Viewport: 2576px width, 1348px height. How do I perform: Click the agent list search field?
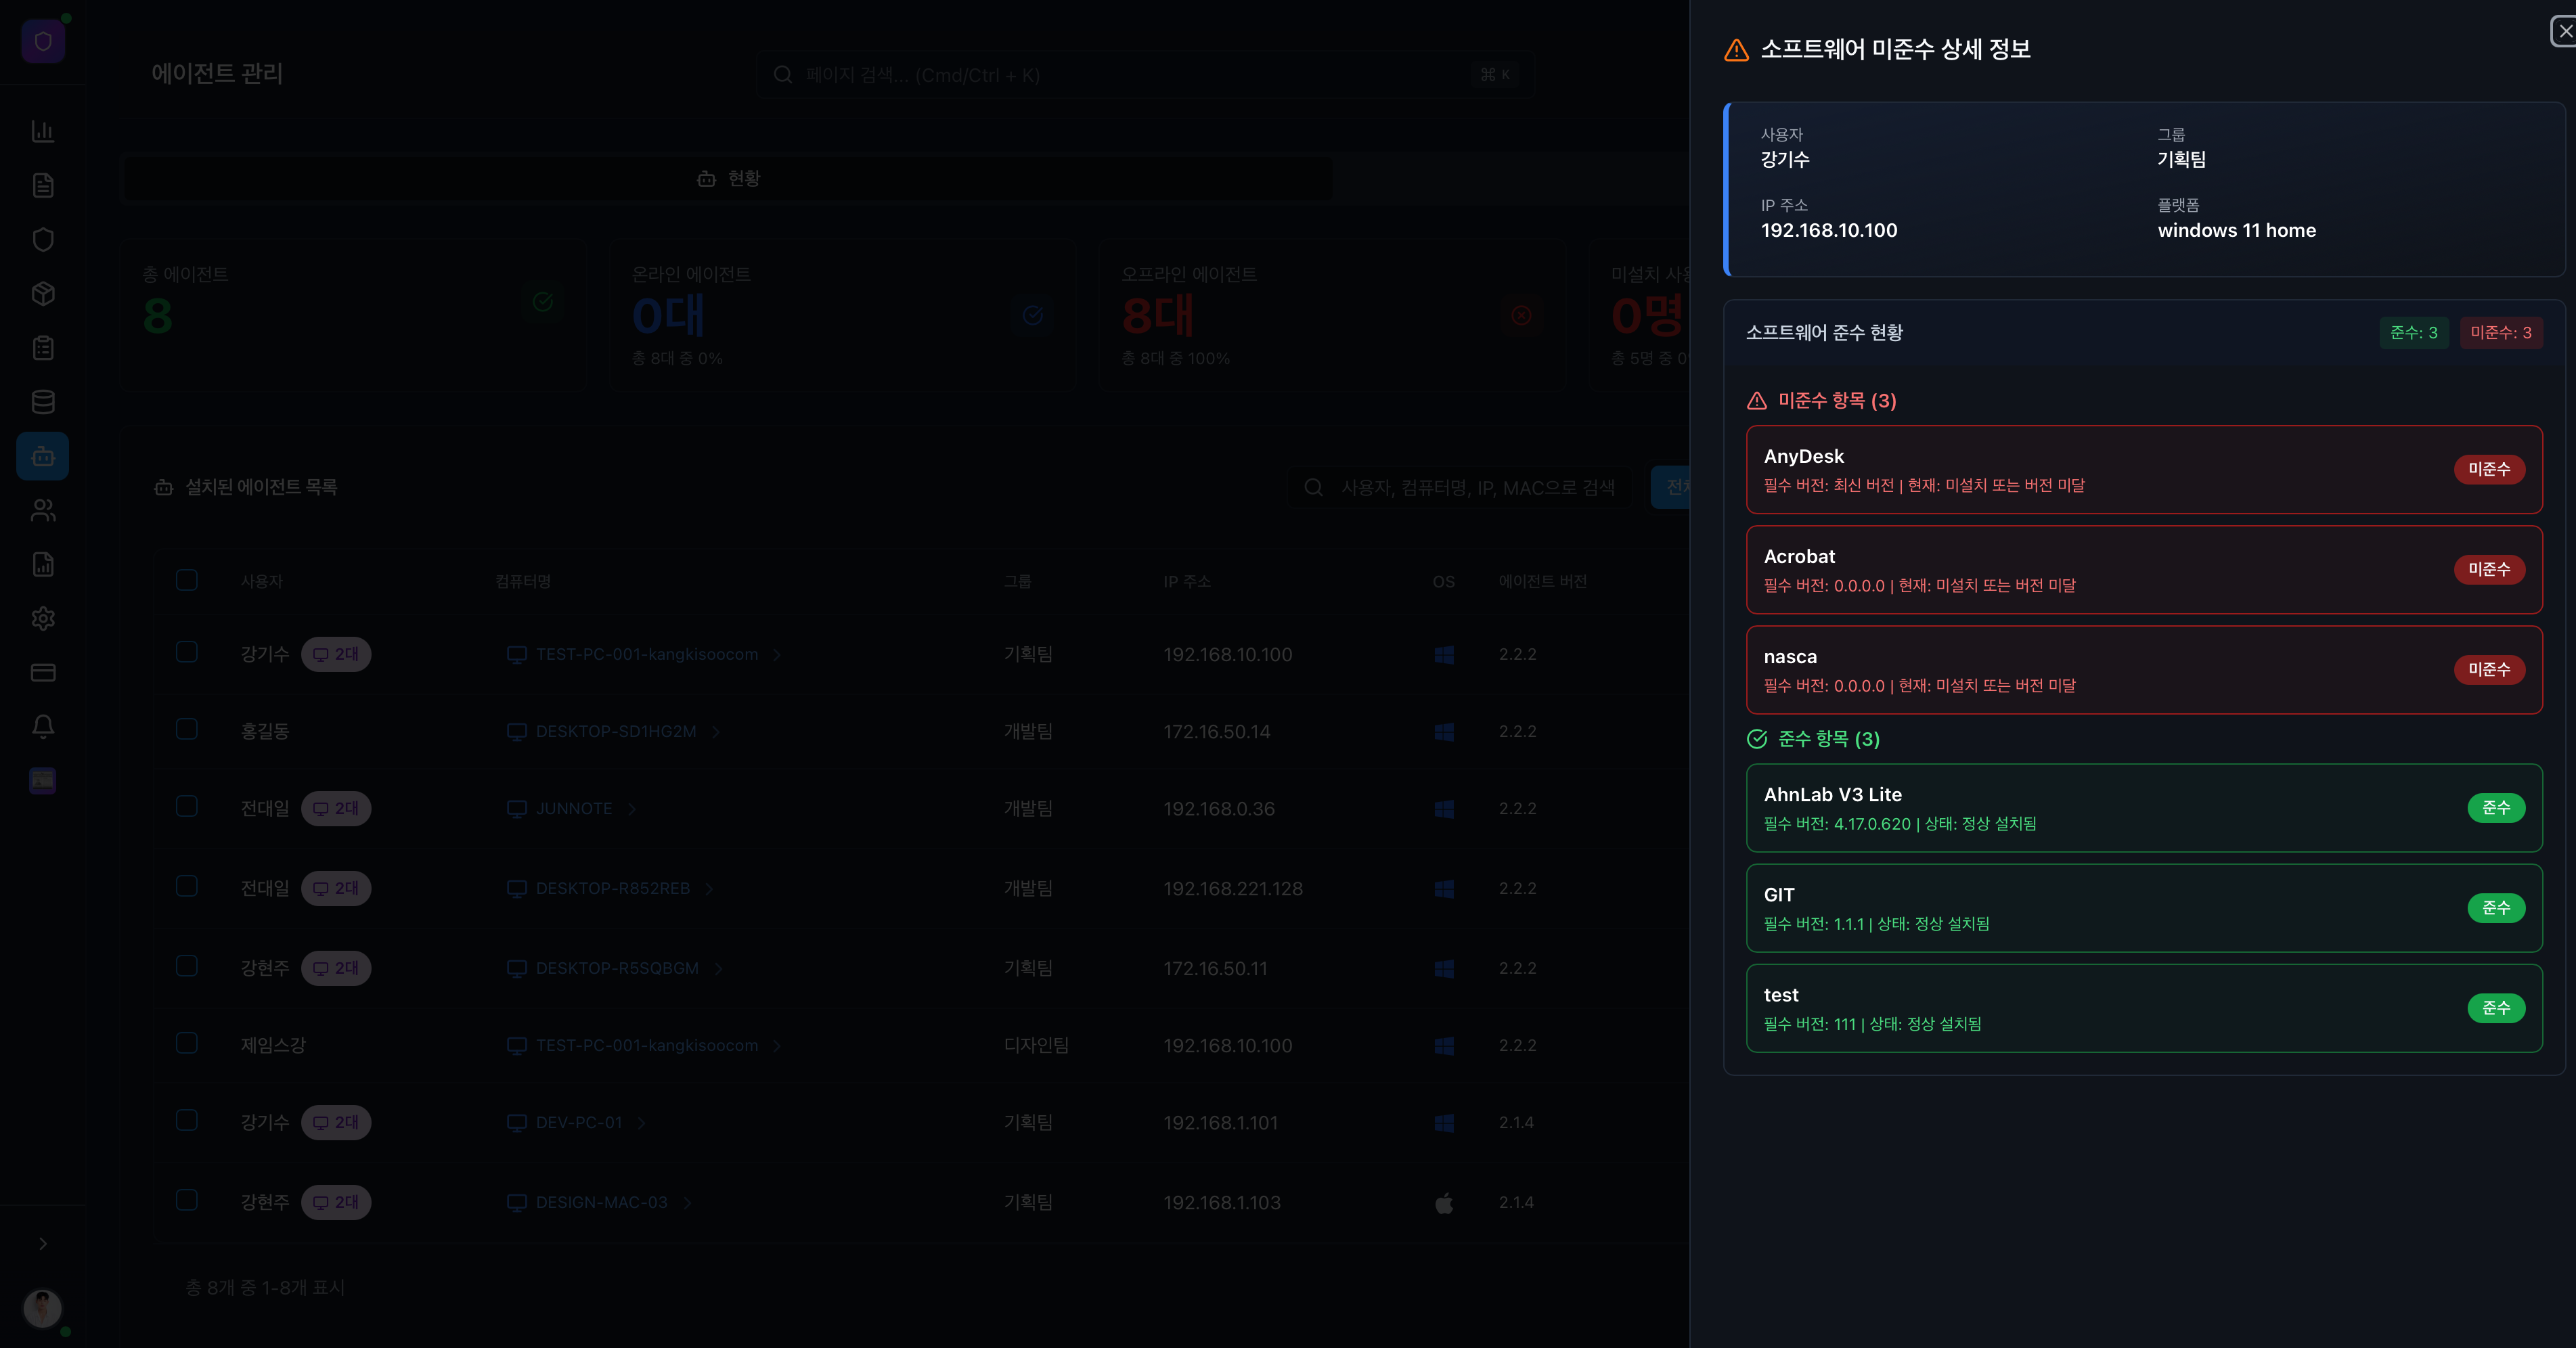[x=1459, y=487]
